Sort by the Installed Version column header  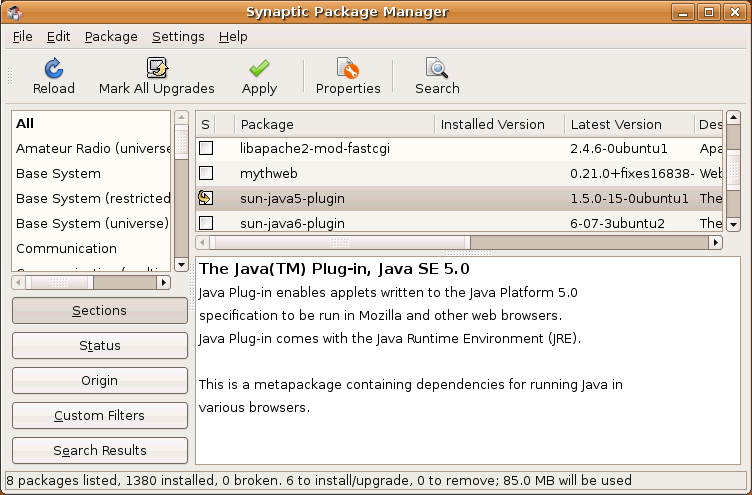(500, 125)
